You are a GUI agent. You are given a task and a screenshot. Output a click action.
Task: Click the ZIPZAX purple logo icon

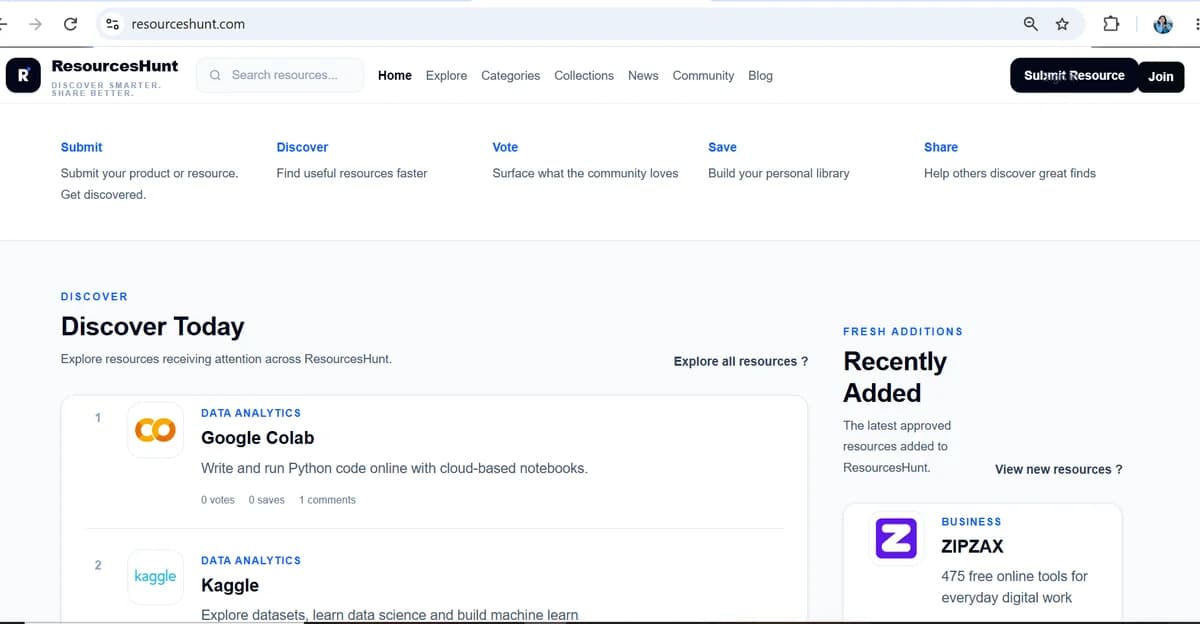pos(896,538)
